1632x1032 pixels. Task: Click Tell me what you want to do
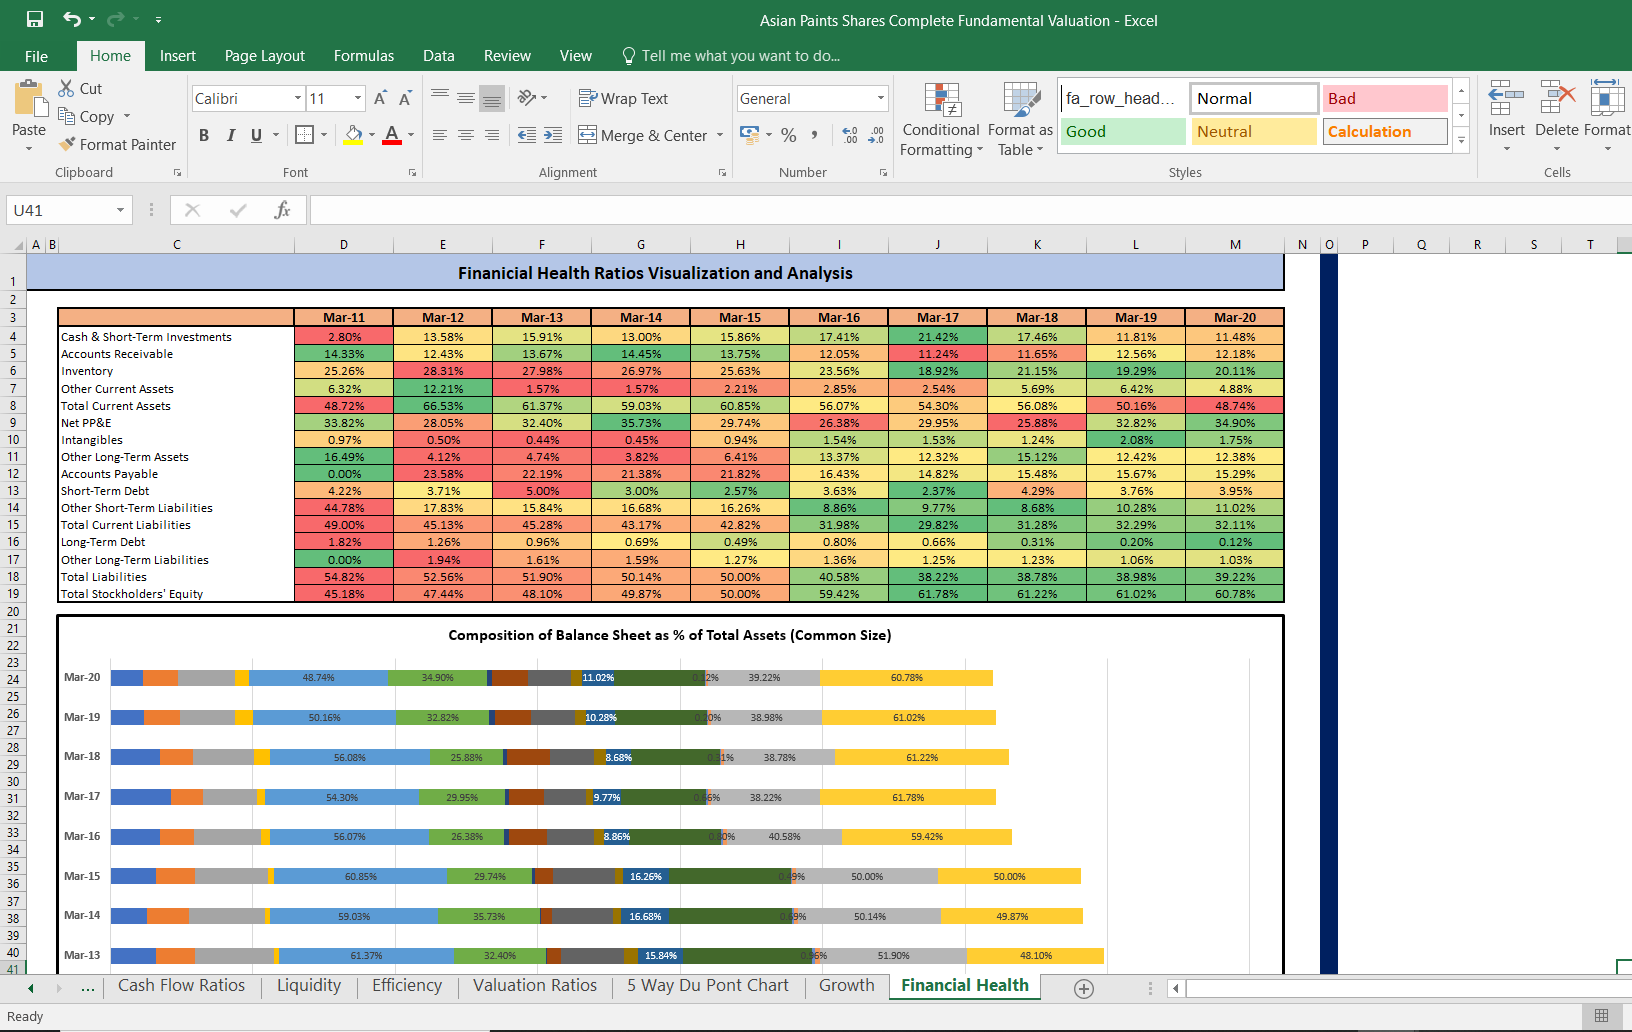coord(731,56)
